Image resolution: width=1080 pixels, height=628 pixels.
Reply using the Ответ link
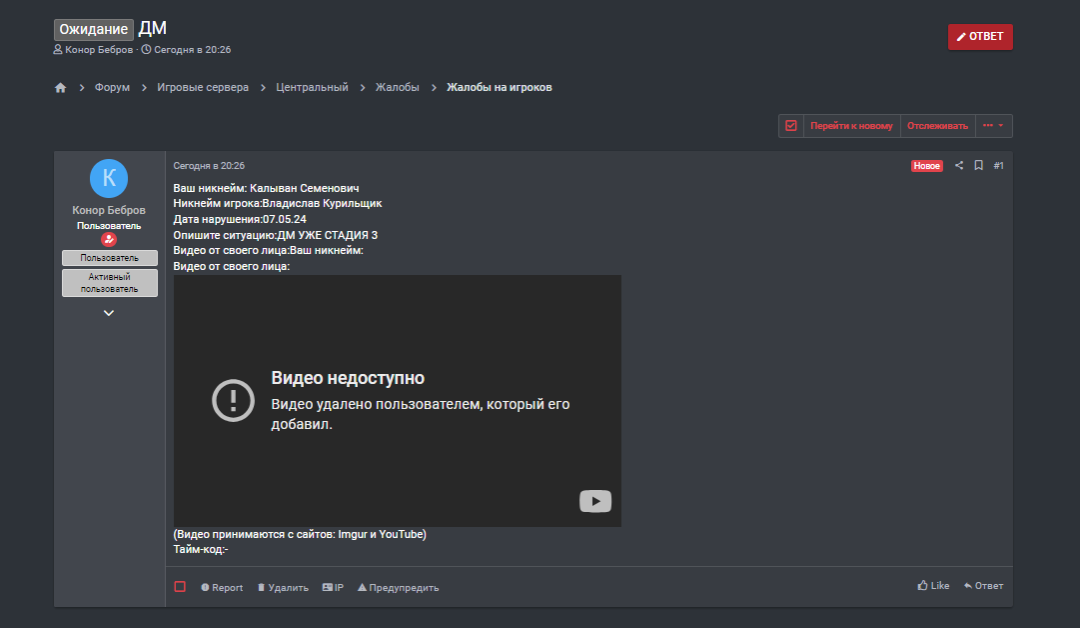click(984, 585)
